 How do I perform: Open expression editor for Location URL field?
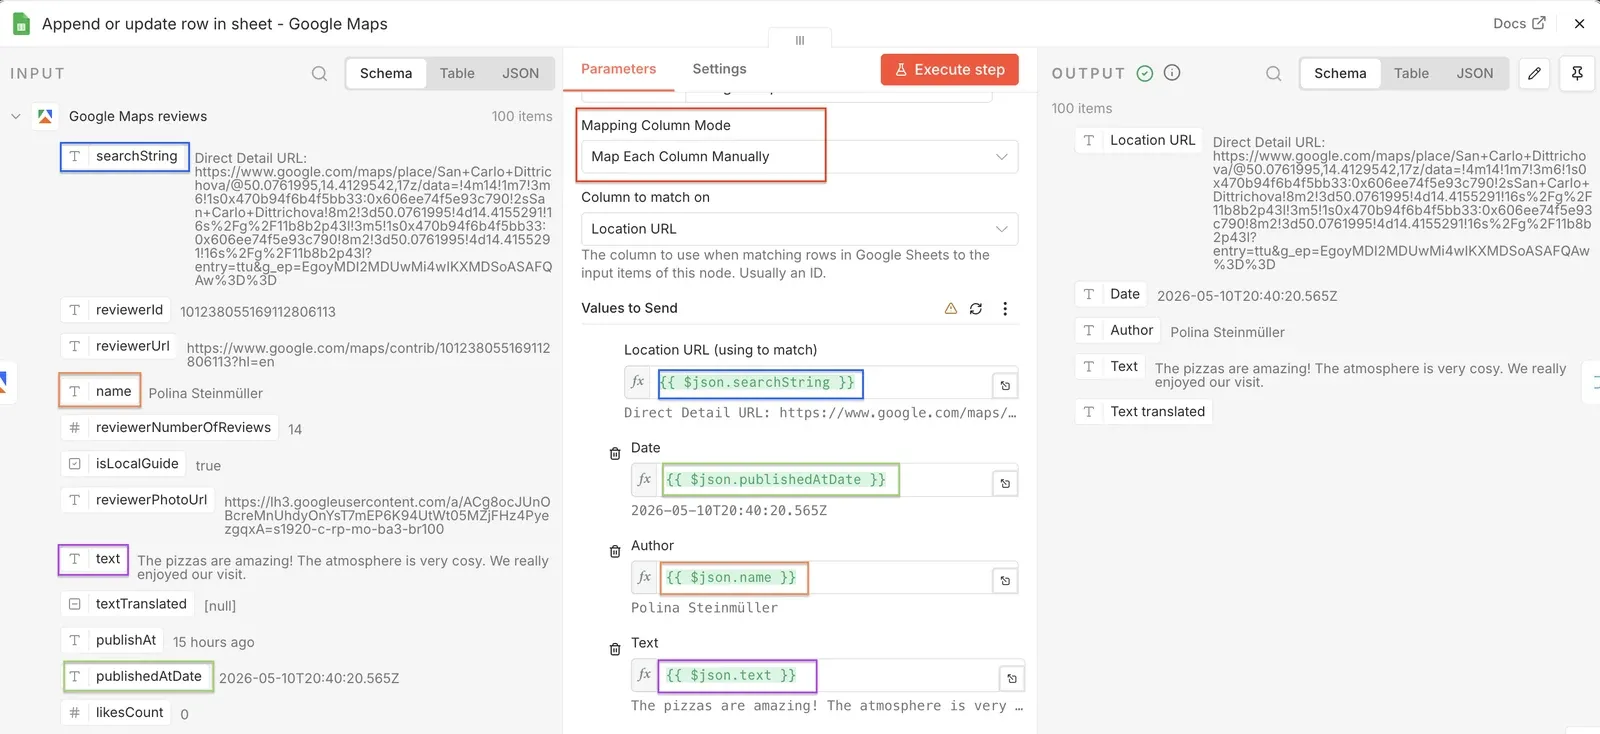(x=1005, y=385)
